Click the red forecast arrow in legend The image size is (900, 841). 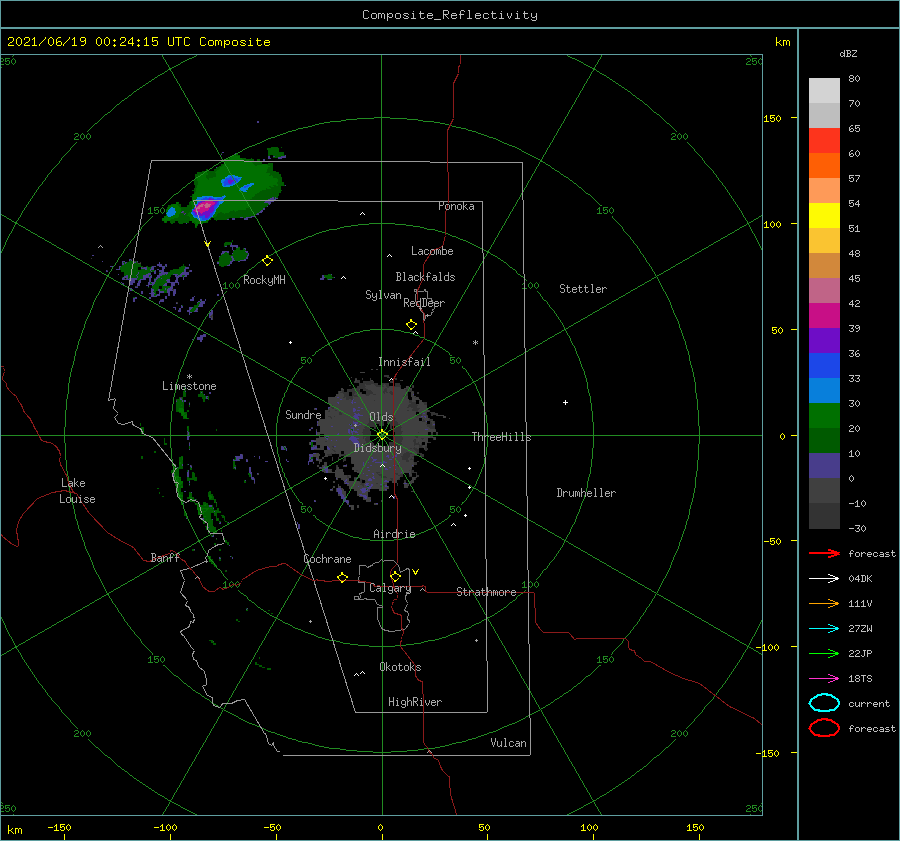(x=824, y=553)
